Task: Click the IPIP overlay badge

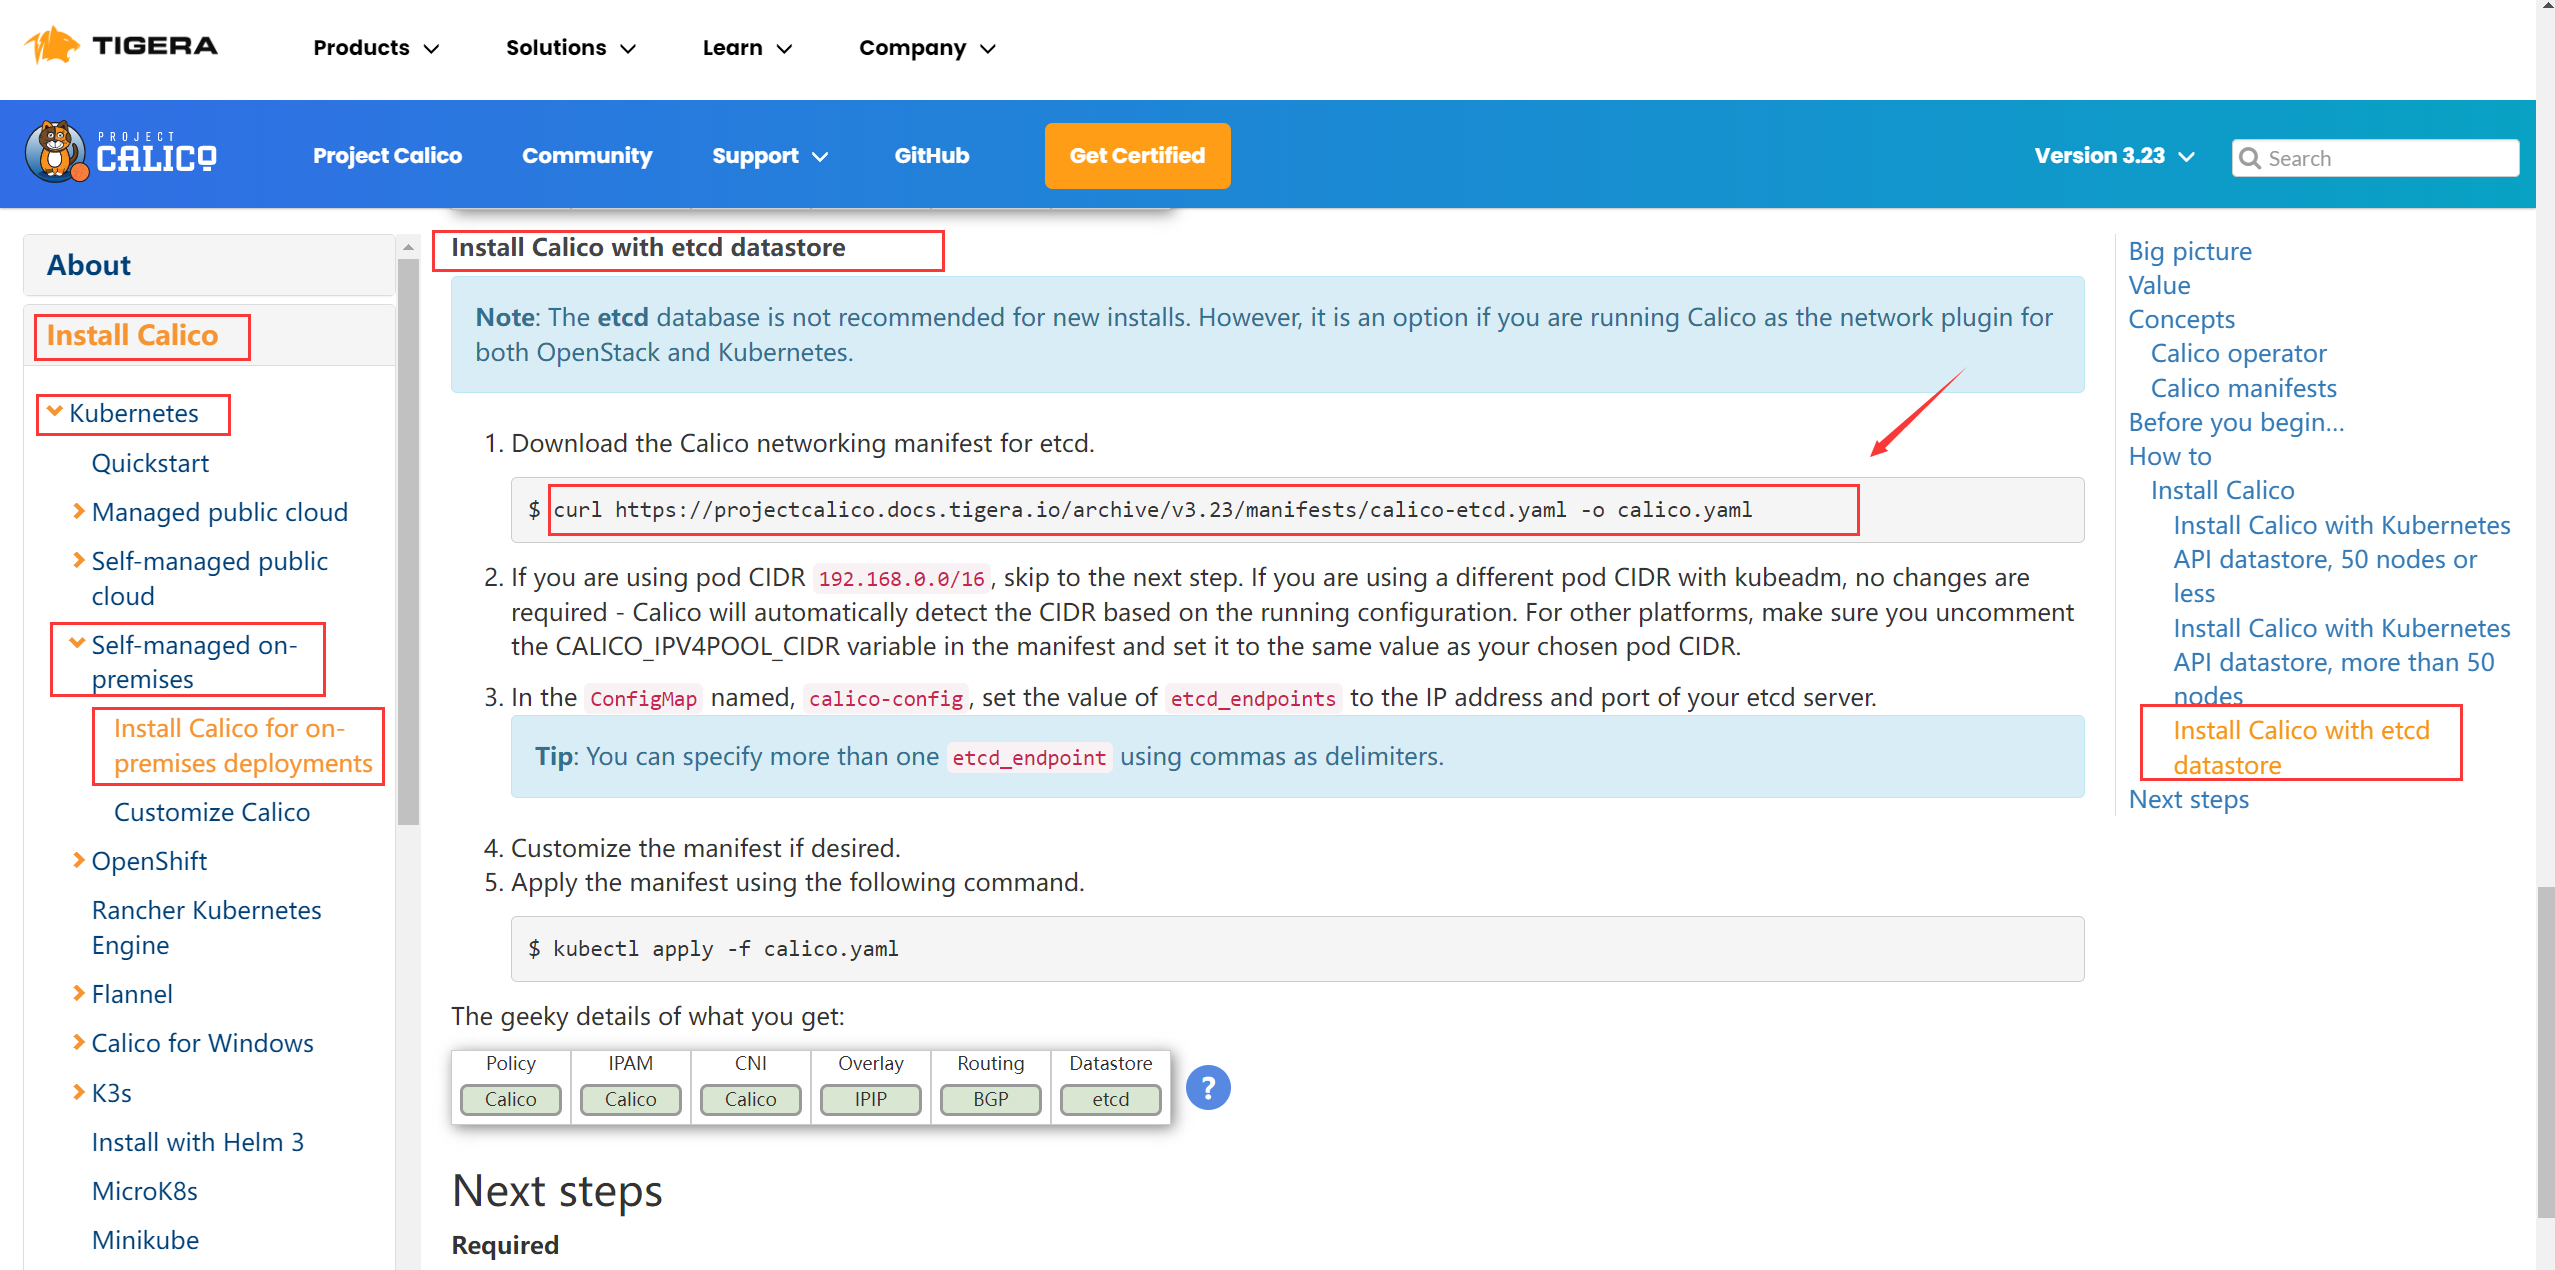Action: point(870,1099)
